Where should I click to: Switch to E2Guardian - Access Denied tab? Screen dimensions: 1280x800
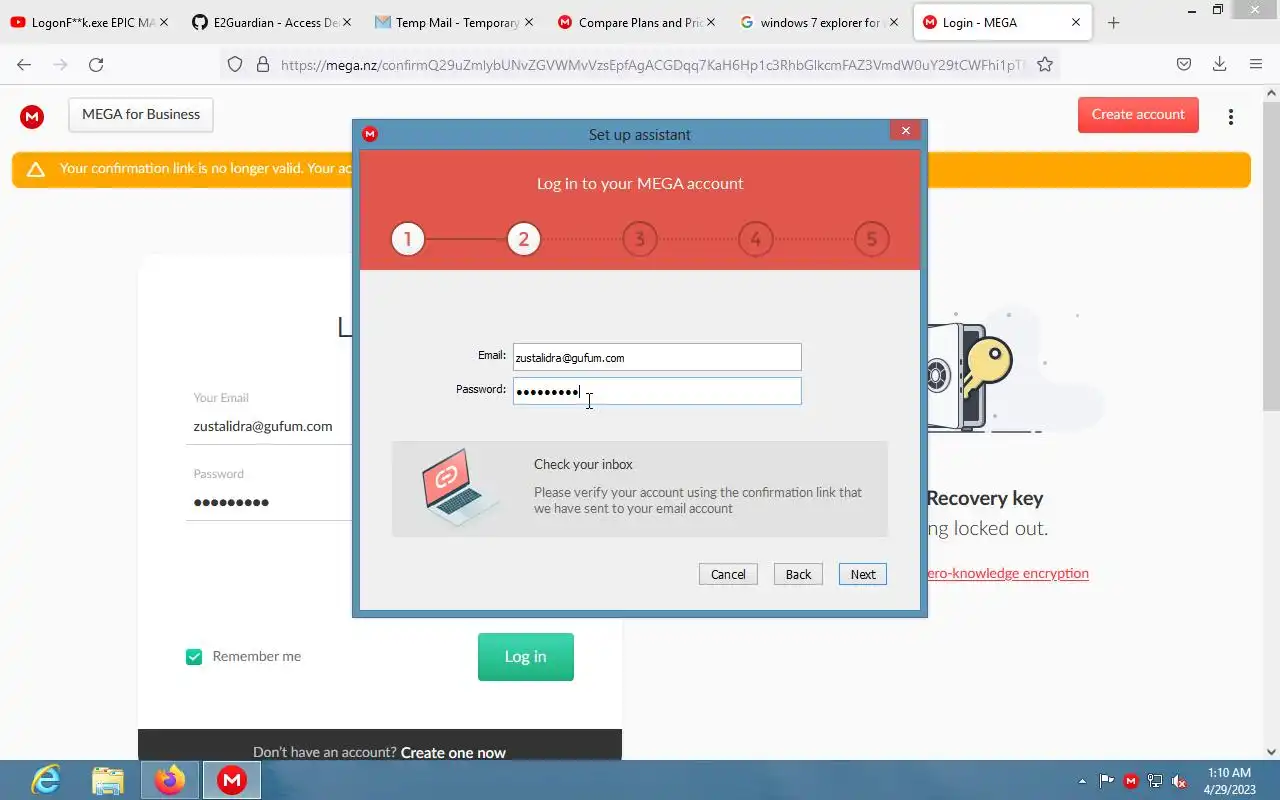(271, 22)
